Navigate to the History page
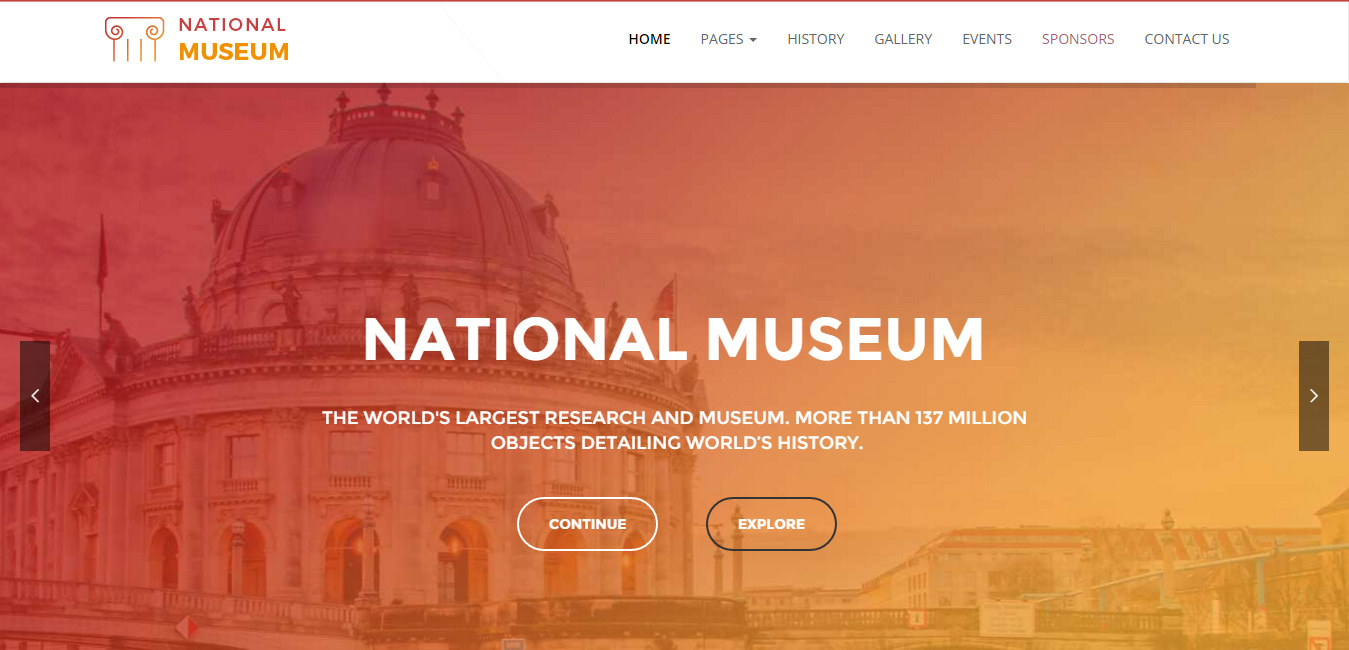This screenshot has width=1349, height=650. [x=816, y=39]
